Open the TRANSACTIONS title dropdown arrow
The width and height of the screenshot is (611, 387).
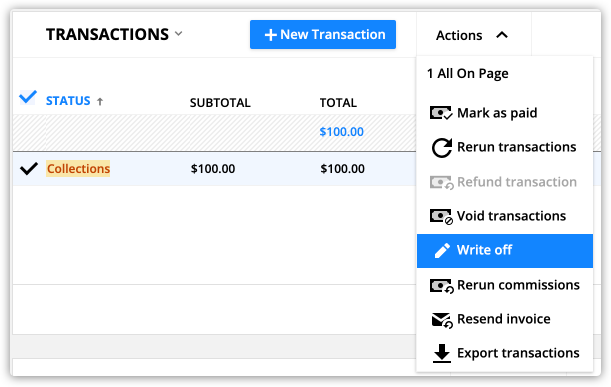(x=178, y=34)
